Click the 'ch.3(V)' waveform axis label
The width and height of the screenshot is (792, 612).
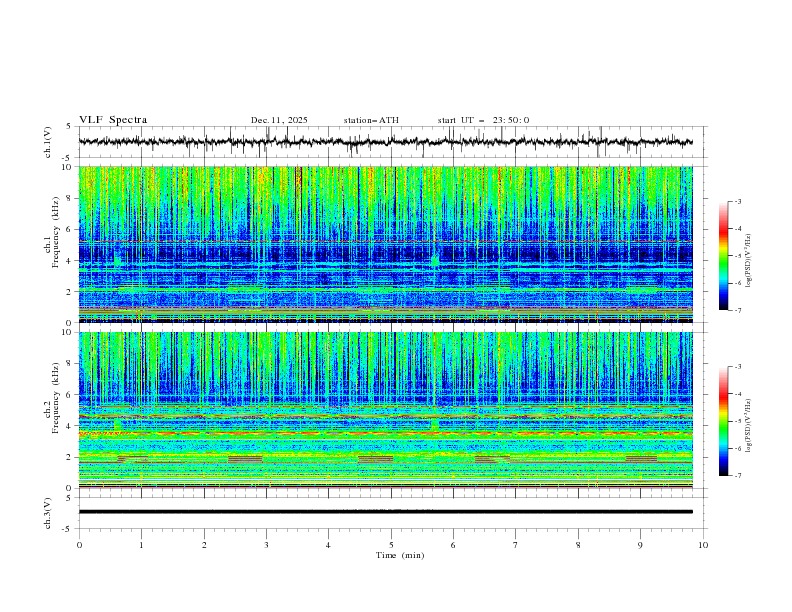pyautogui.click(x=48, y=513)
